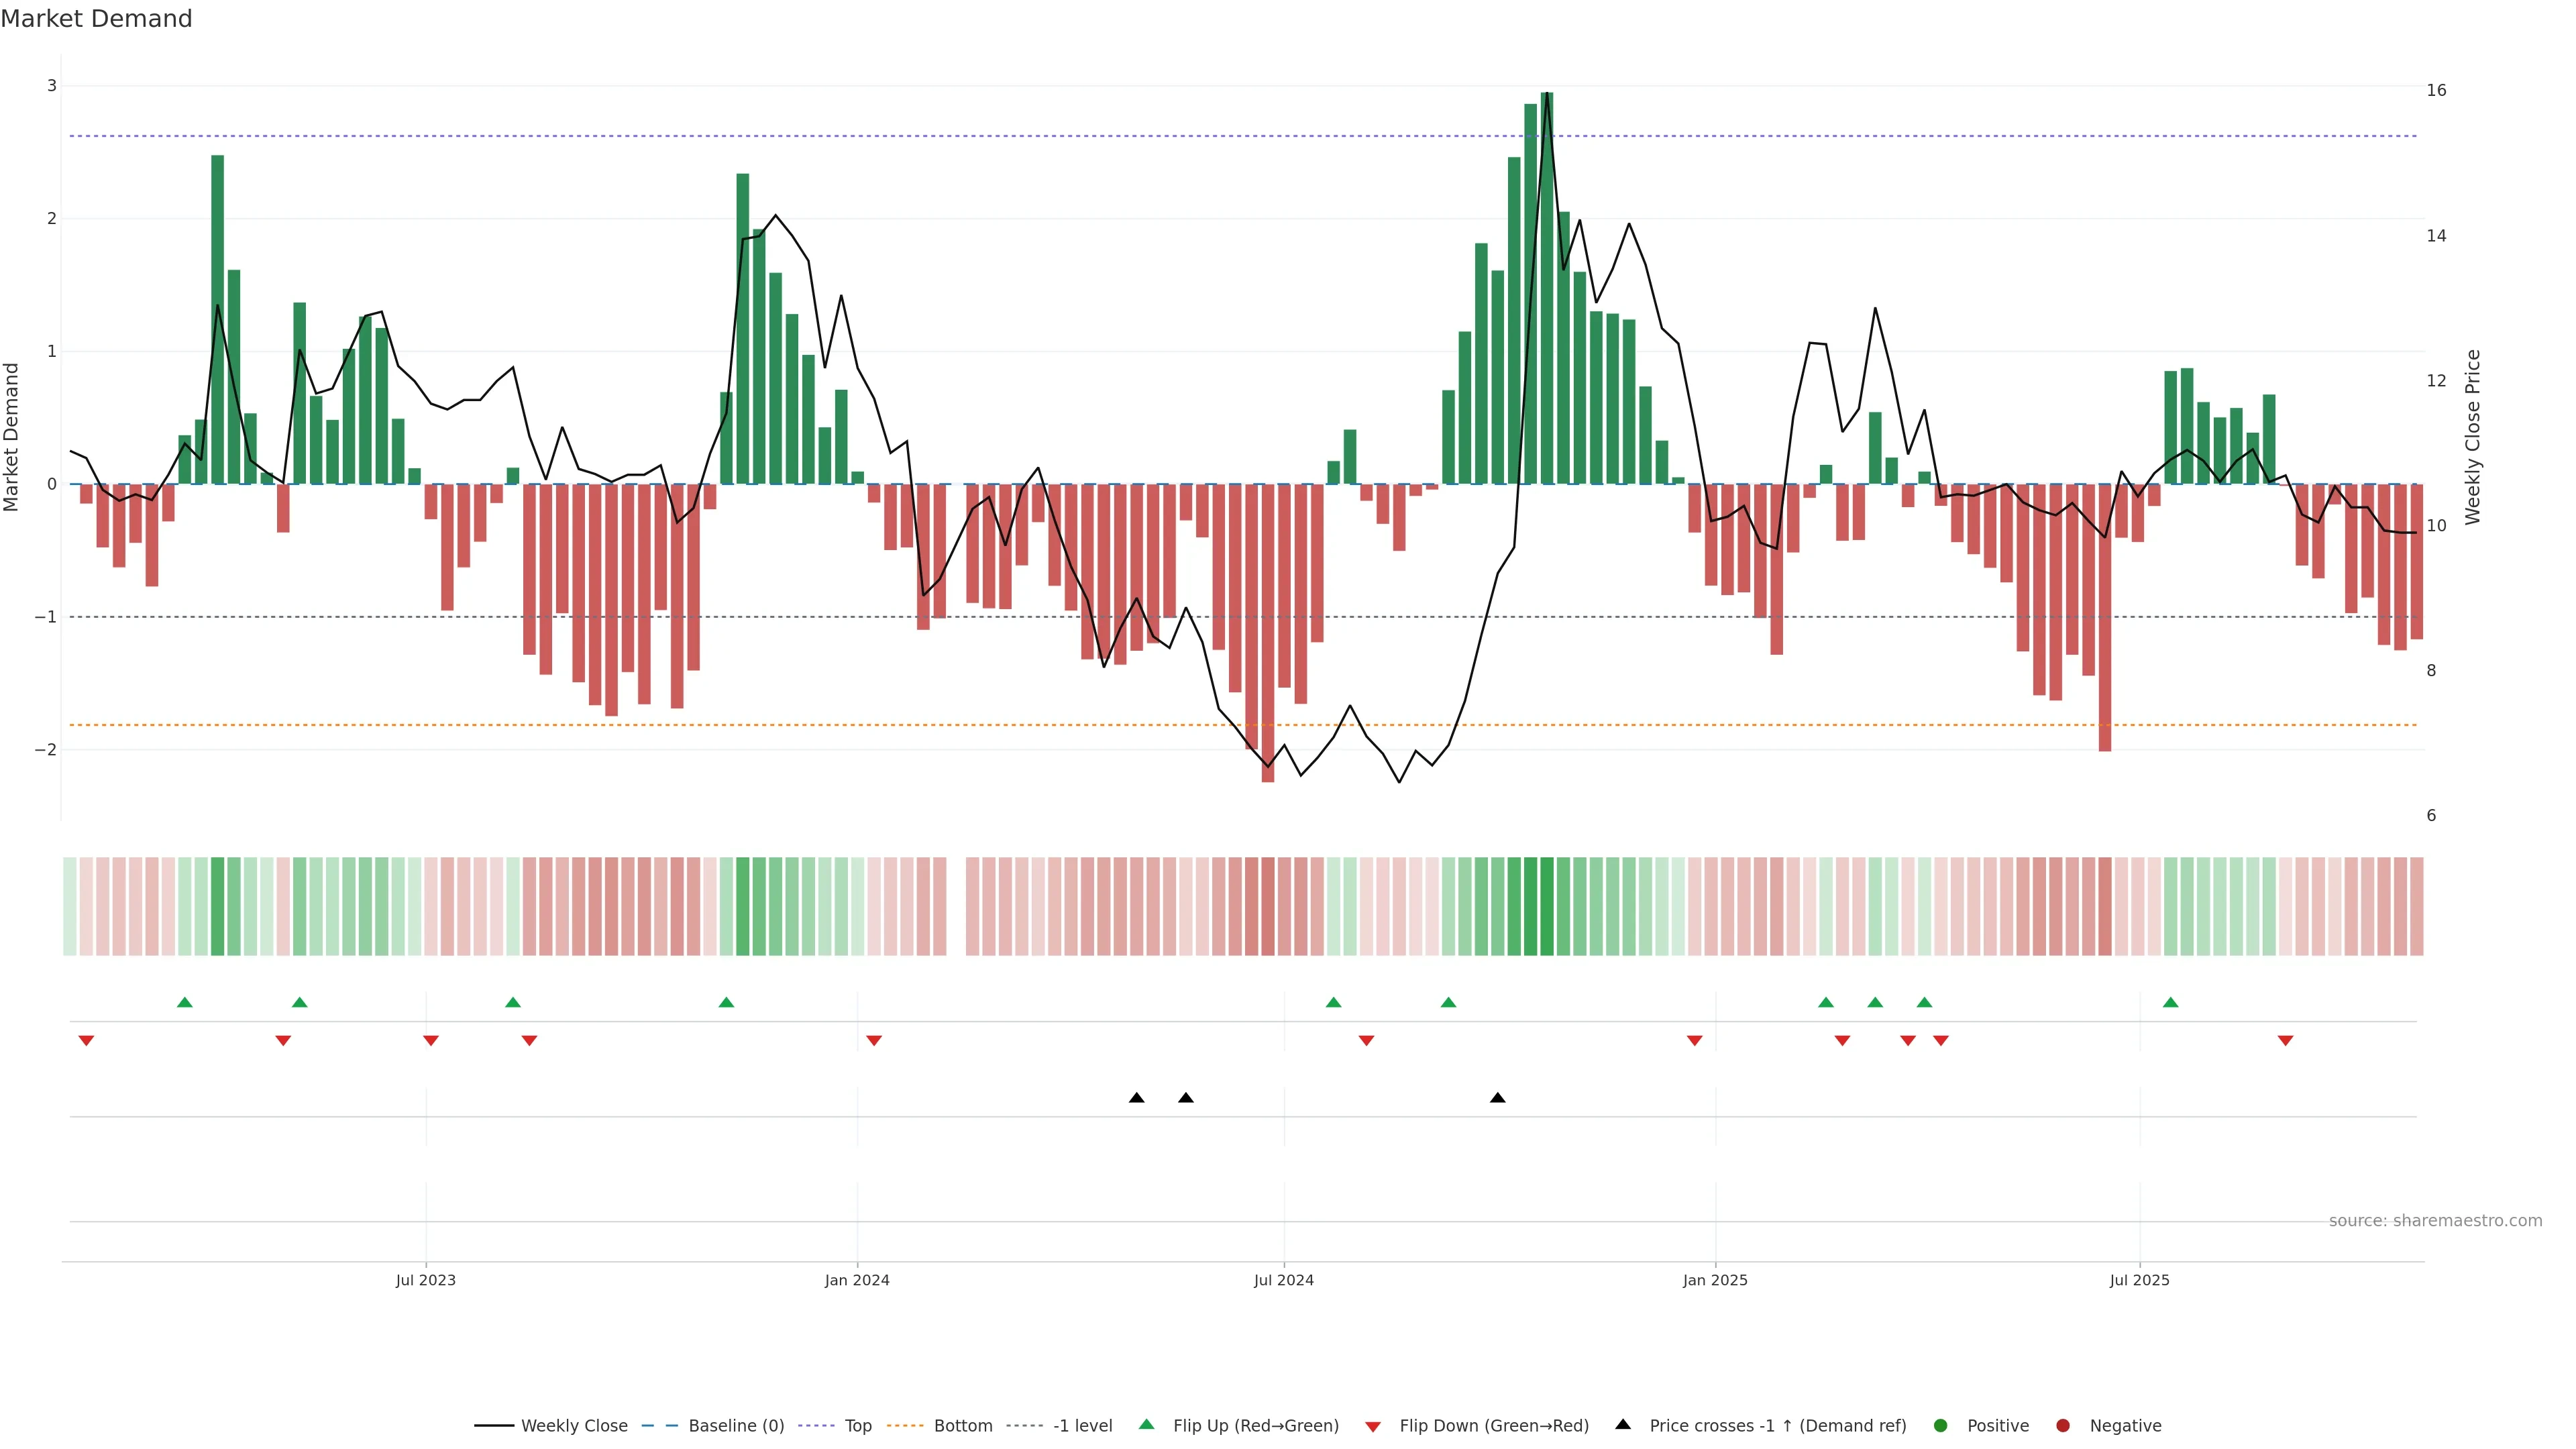Click red Flip Down legend triangle

(x=1373, y=1427)
